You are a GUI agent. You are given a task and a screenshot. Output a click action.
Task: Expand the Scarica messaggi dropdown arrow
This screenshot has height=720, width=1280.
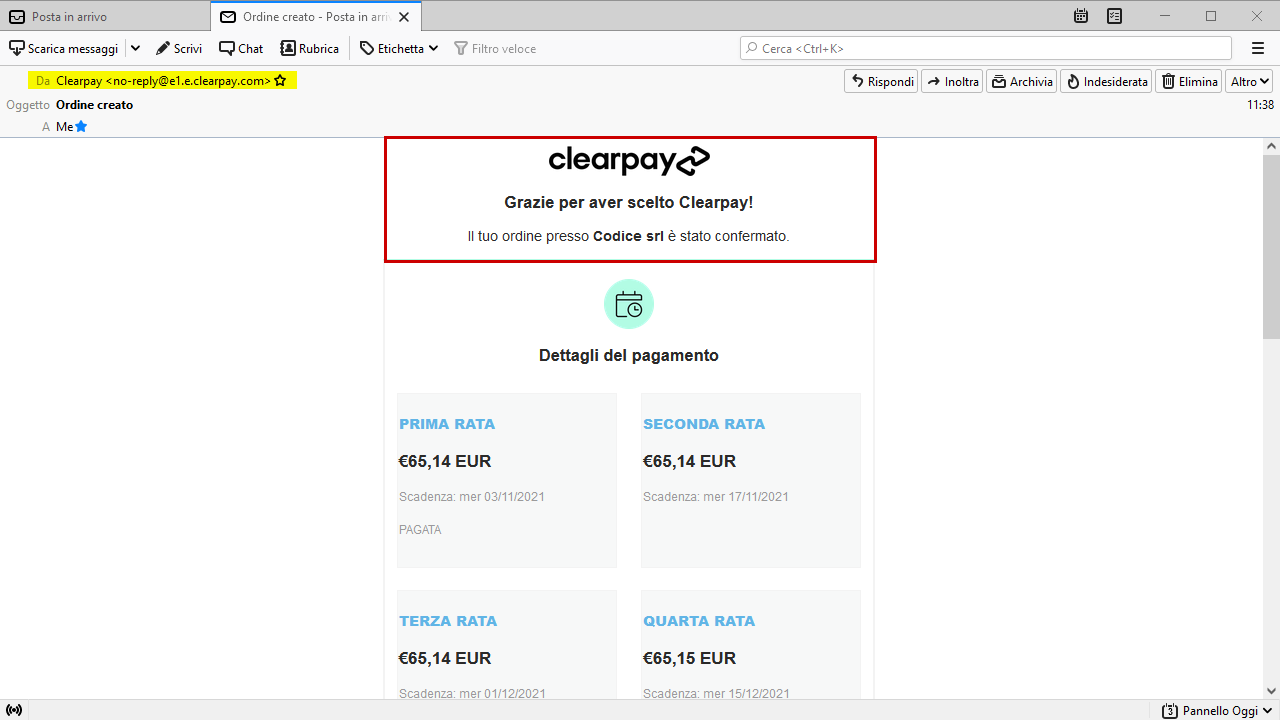[x=135, y=48]
